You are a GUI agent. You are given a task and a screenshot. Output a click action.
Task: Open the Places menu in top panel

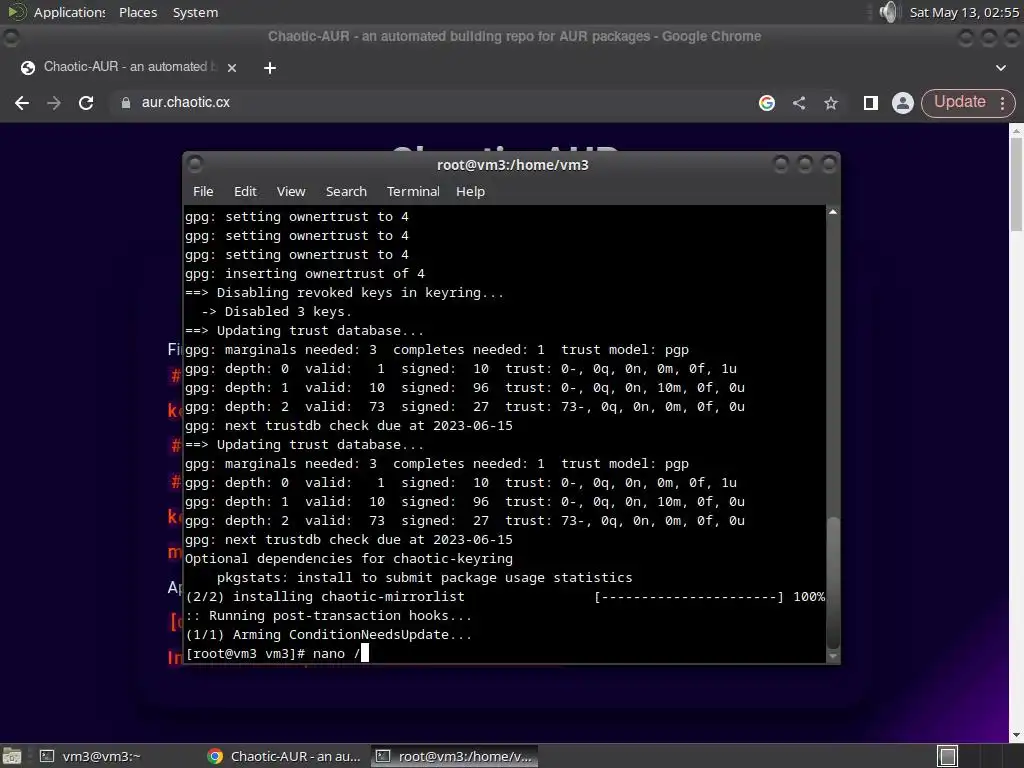tap(138, 12)
